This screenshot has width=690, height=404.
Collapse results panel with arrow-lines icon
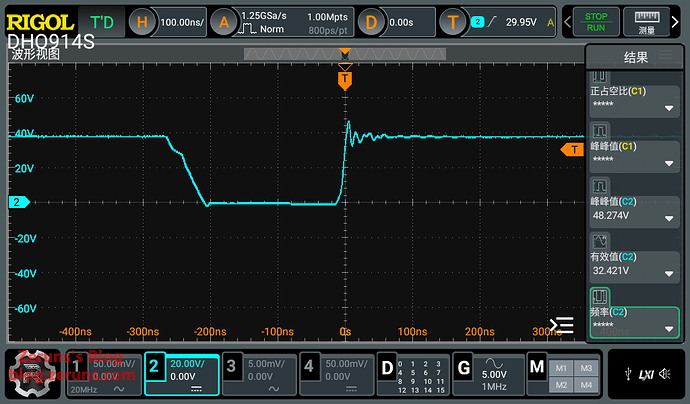[562, 324]
